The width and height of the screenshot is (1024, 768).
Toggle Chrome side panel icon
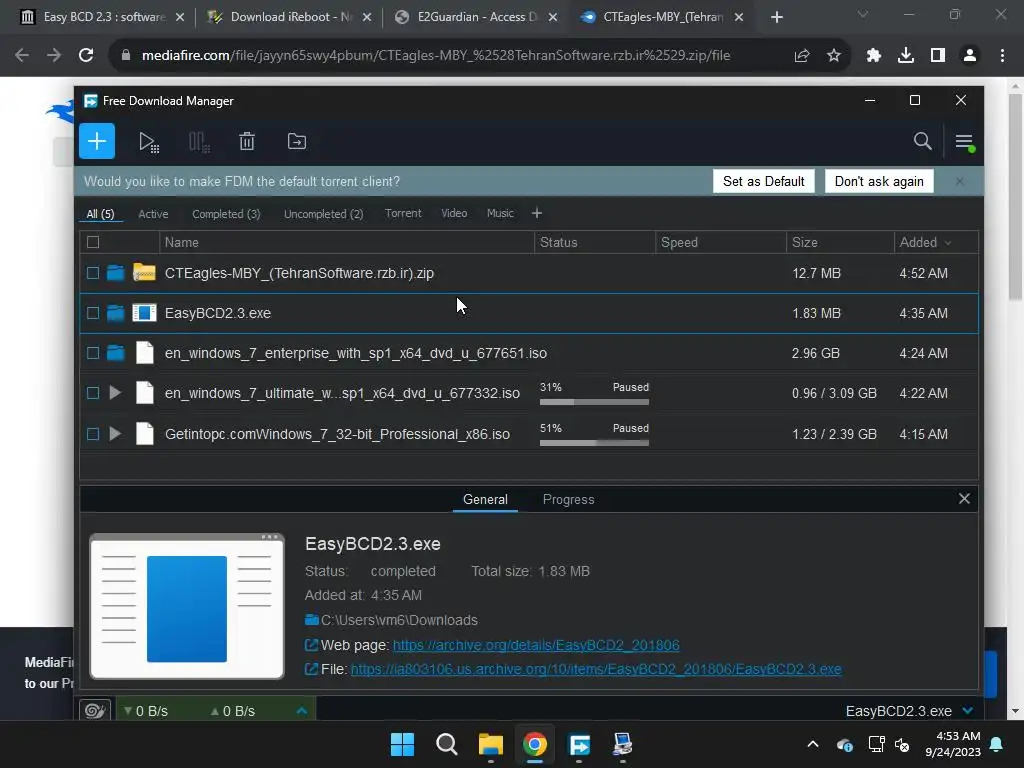pos(937,56)
